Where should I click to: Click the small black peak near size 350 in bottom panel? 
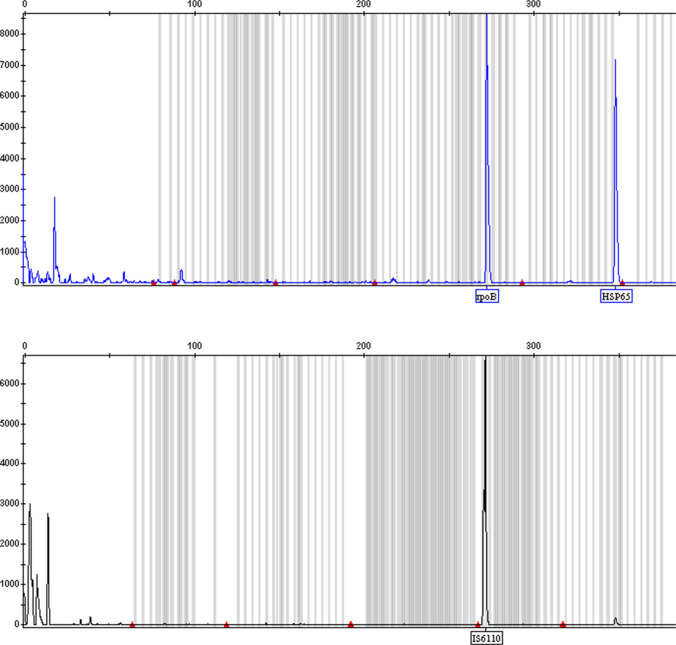615,621
